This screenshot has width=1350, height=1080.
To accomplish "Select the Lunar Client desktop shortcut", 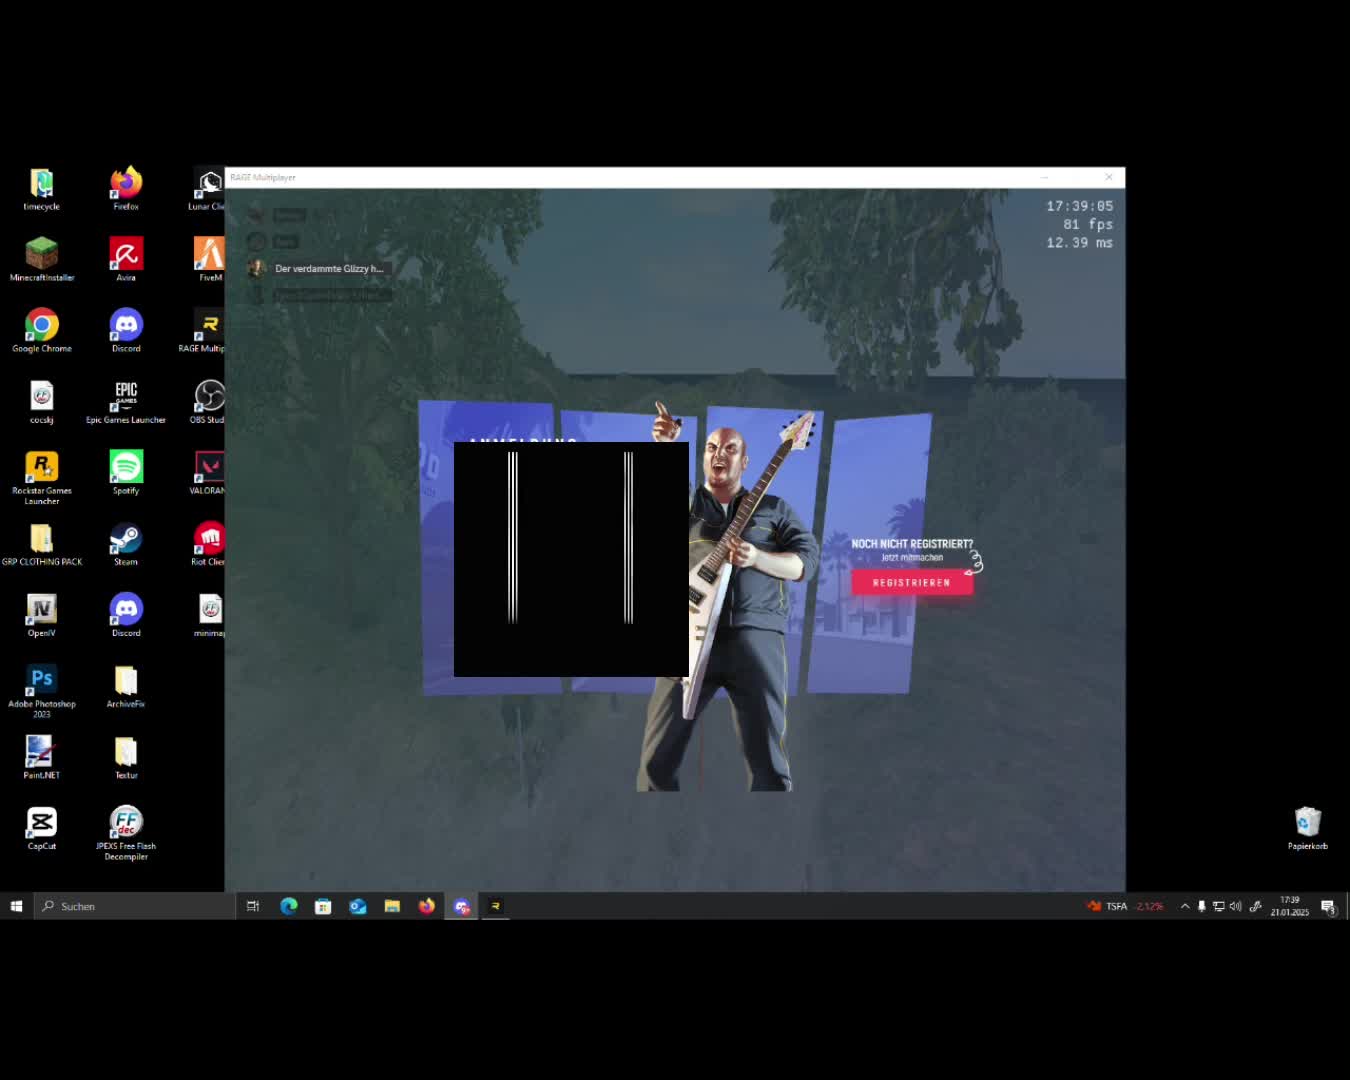I will click(209, 189).
